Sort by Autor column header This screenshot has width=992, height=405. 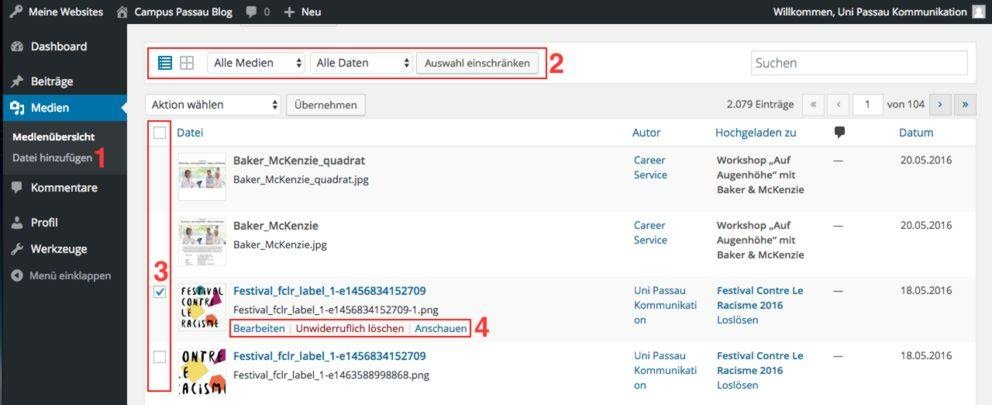[646, 132]
